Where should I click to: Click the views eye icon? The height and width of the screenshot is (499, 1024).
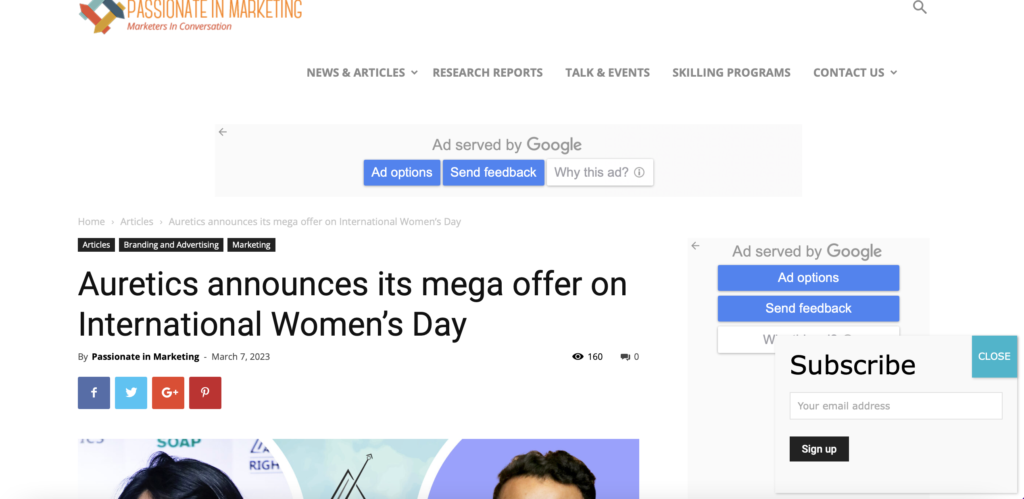coord(577,357)
